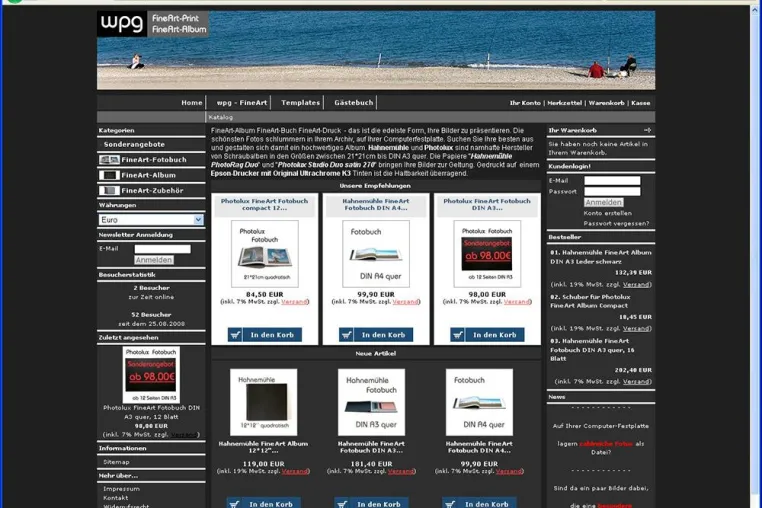The width and height of the screenshot is (762, 508).
Task: Open recommended Hahnemühle FineArt Fotobuch DIN A4 title
Action: [x=376, y=204]
